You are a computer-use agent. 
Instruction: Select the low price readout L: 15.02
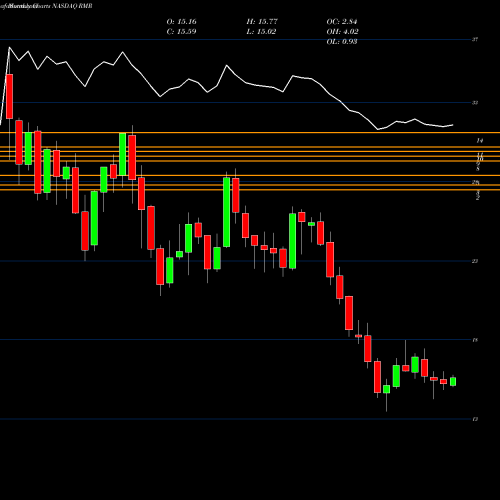(x=261, y=32)
